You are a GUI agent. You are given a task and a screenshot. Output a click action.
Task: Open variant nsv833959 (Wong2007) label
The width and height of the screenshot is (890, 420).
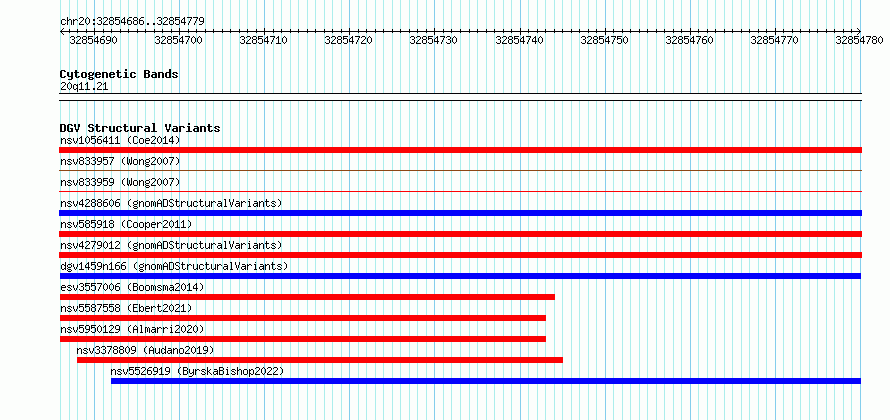click(120, 182)
